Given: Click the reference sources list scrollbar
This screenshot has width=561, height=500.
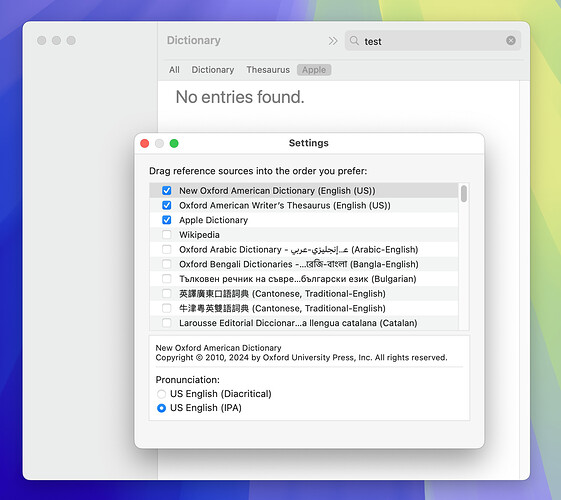Looking at the screenshot, I should pos(464,193).
